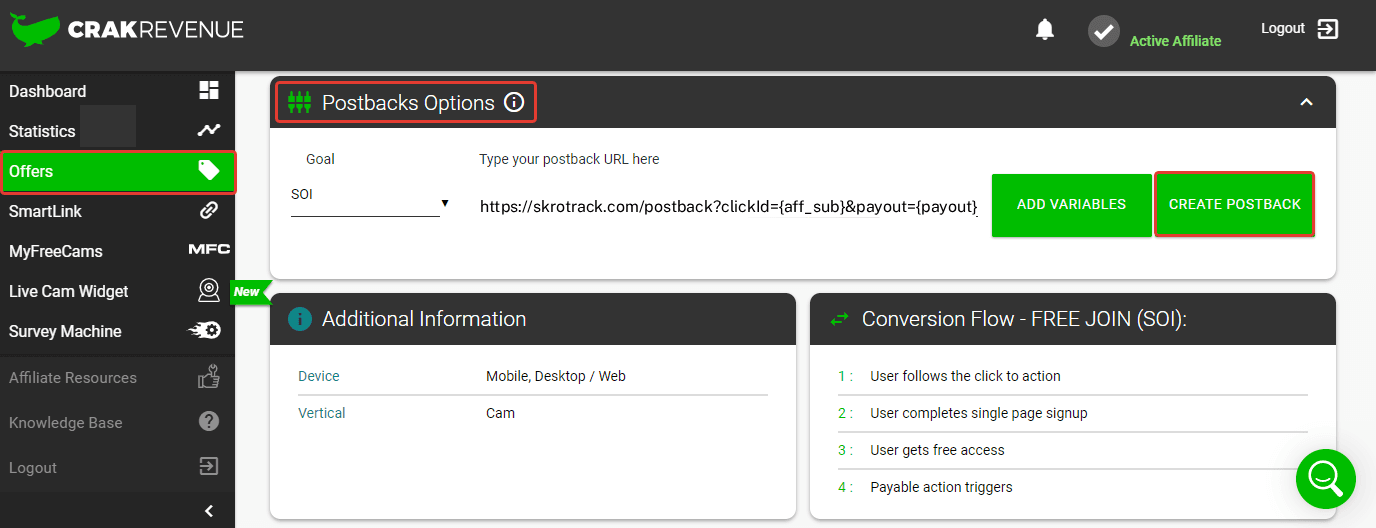Image resolution: width=1376 pixels, height=528 pixels.
Task: Click the Live Cam Widget webcam icon
Action: (209, 291)
